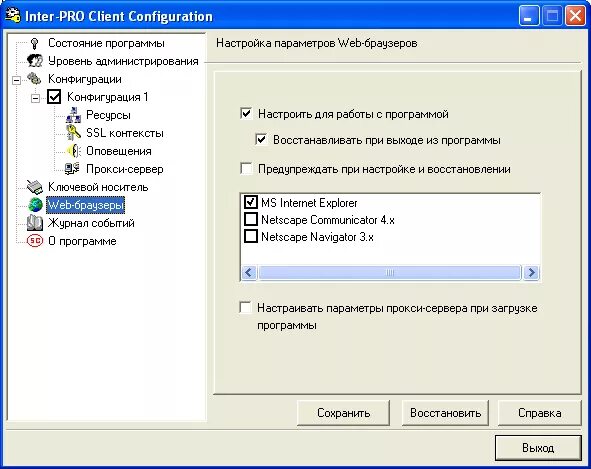Uncheck Восстанавливать при выходе из программы
This screenshot has height=469, width=591.
click(261, 140)
